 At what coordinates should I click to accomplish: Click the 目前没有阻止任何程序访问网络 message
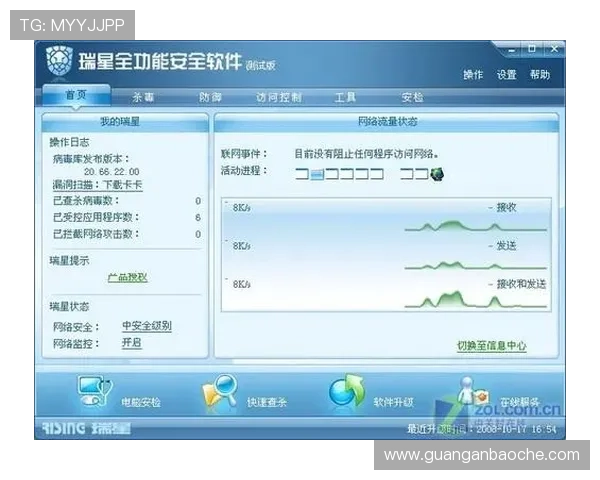pyautogui.click(x=367, y=154)
